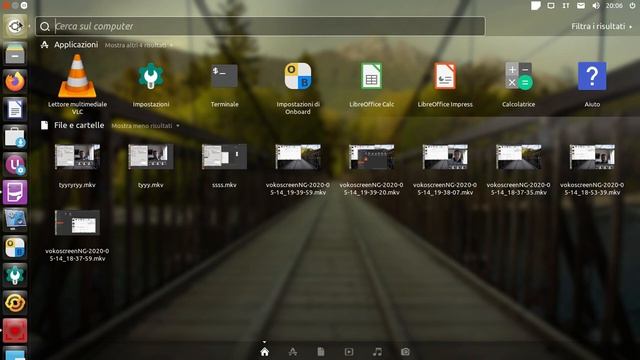
Task: Open Impostazioni di Onboard app
Action: 298,76
